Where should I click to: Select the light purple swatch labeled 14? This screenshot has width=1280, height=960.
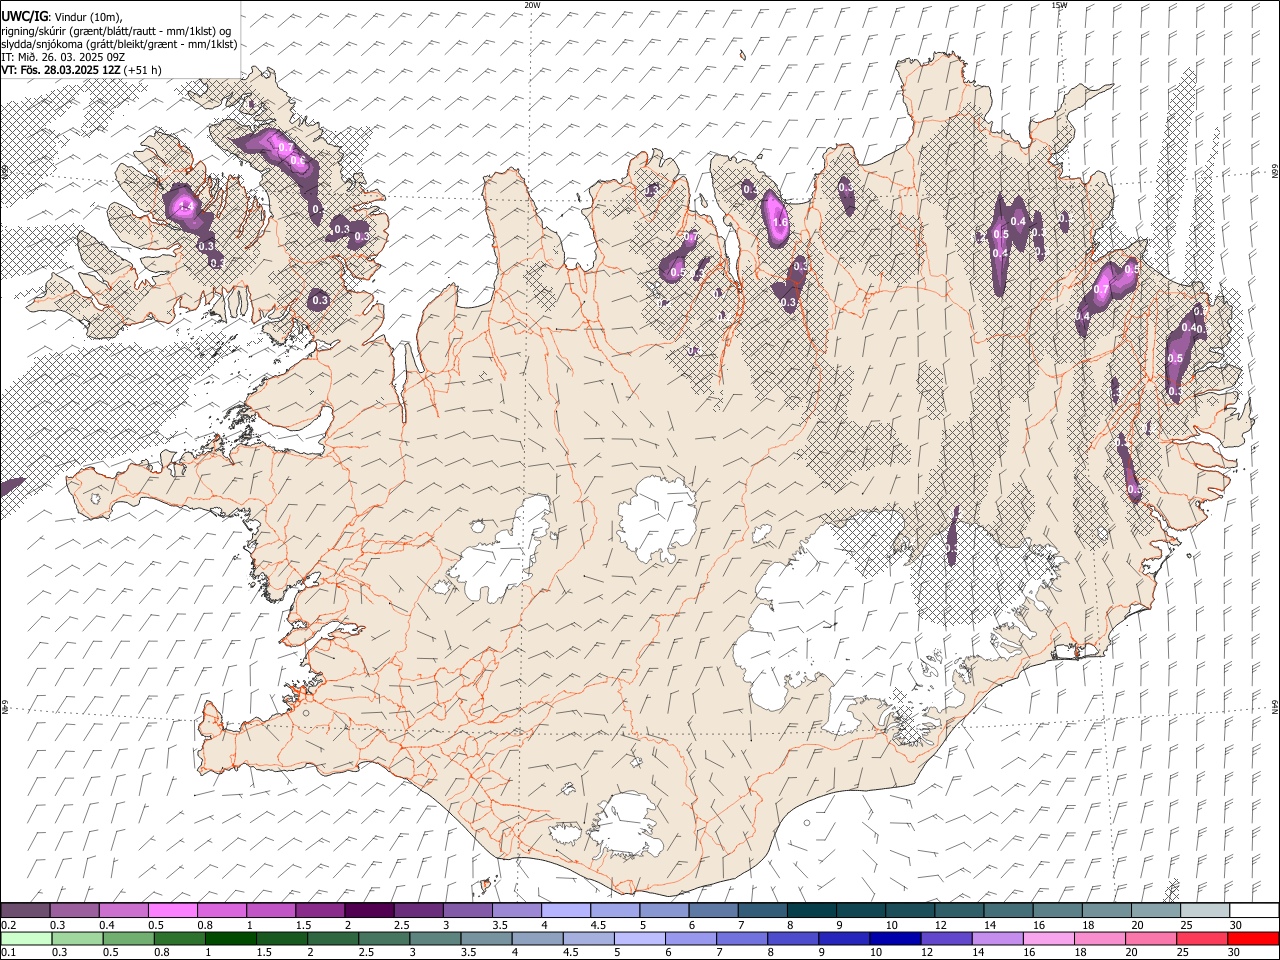pyautogui.click(x=997, y=938)
